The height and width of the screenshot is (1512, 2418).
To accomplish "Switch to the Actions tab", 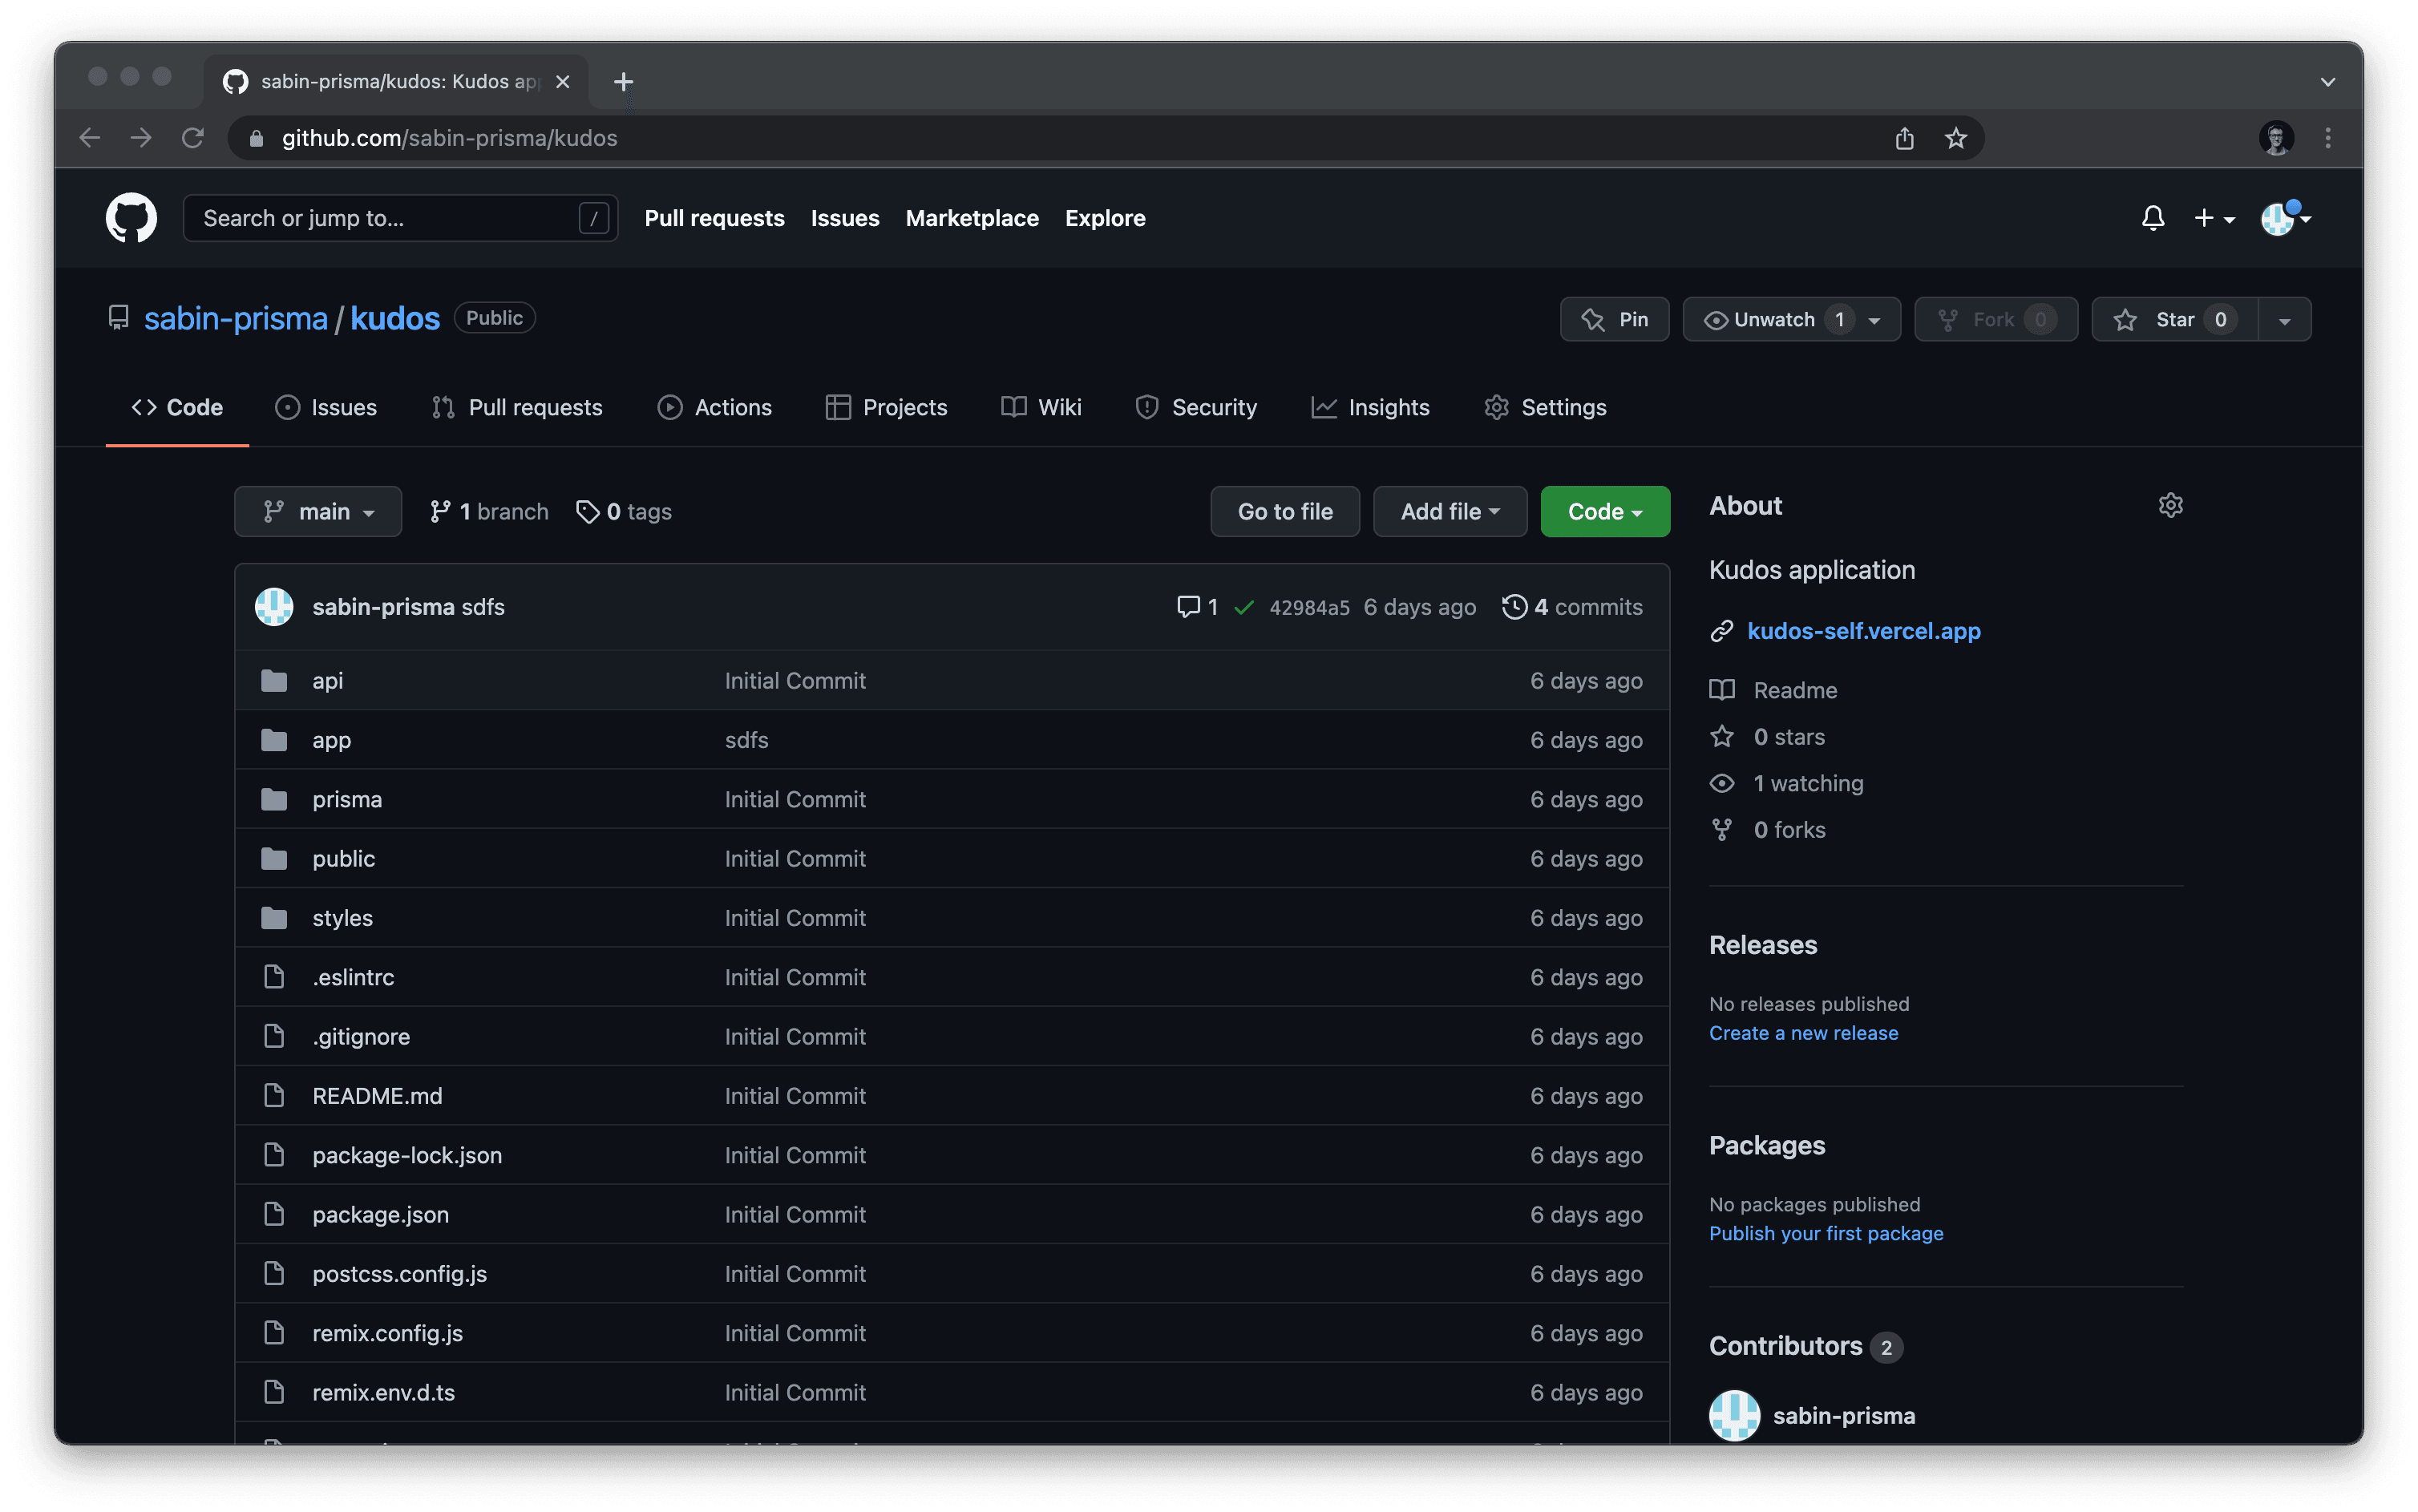I will (714, 407).
